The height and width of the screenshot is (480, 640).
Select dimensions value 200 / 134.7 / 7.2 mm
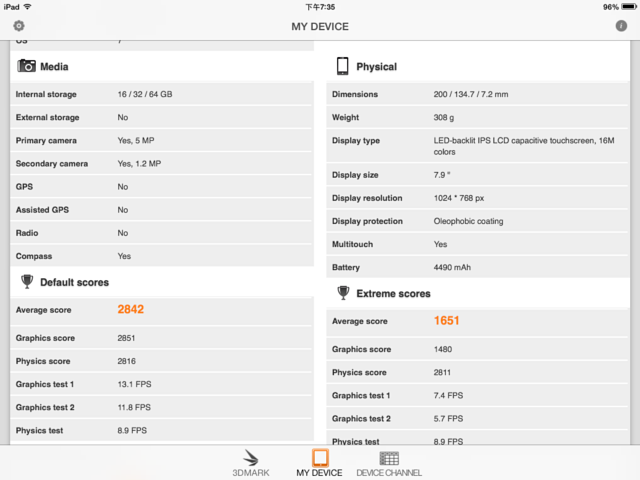click(471, 94)
